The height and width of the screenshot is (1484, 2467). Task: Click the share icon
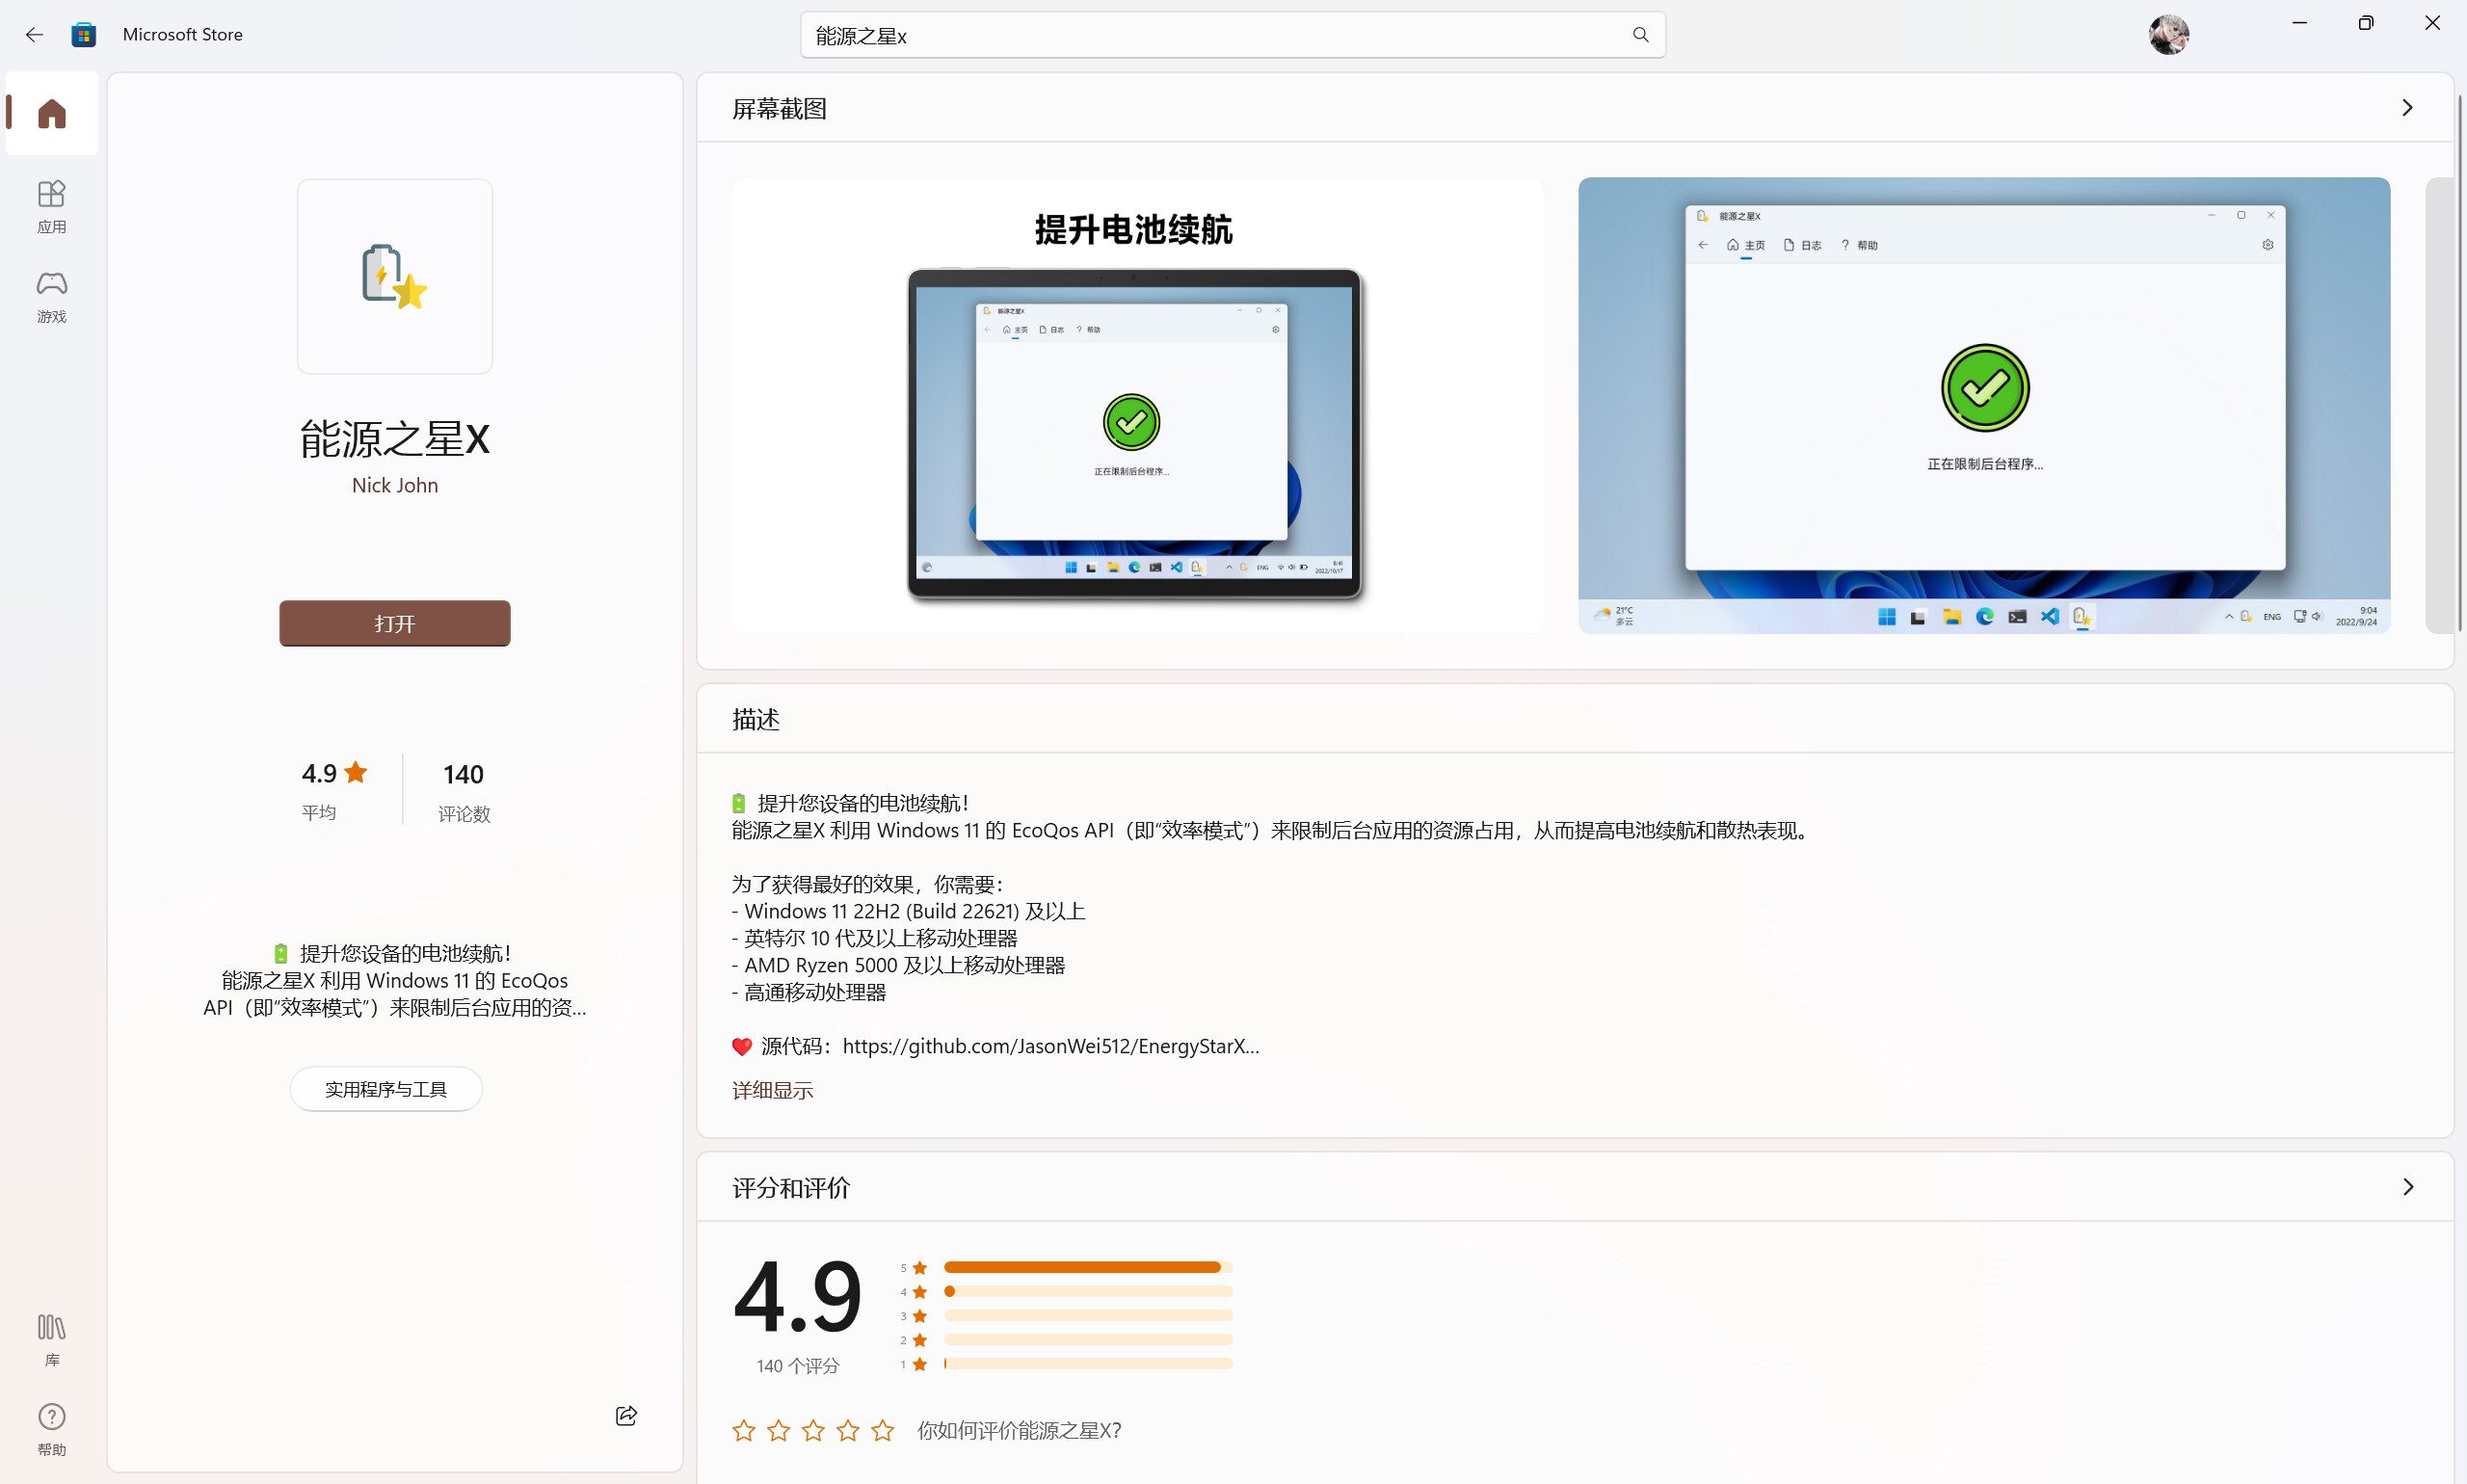point(627,1415)
